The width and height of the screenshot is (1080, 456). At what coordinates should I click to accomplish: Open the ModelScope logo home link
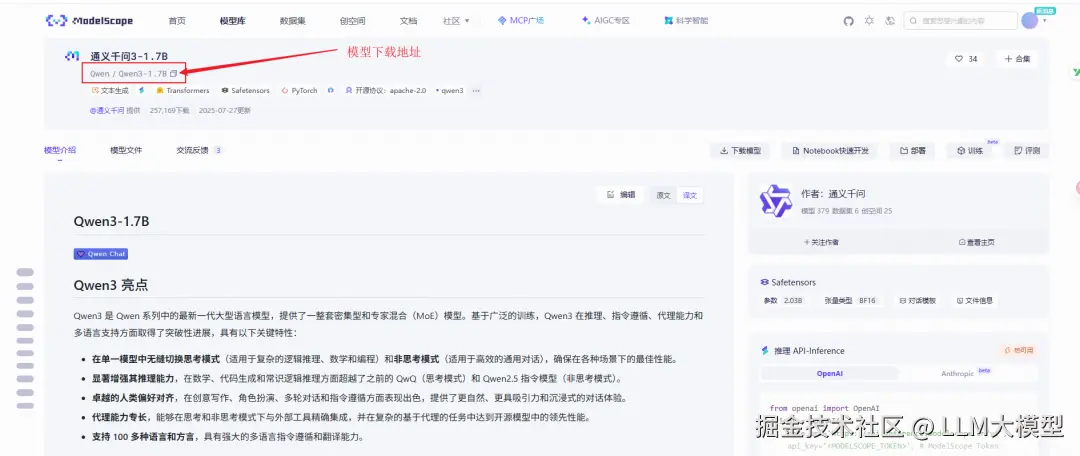[89, 21]
